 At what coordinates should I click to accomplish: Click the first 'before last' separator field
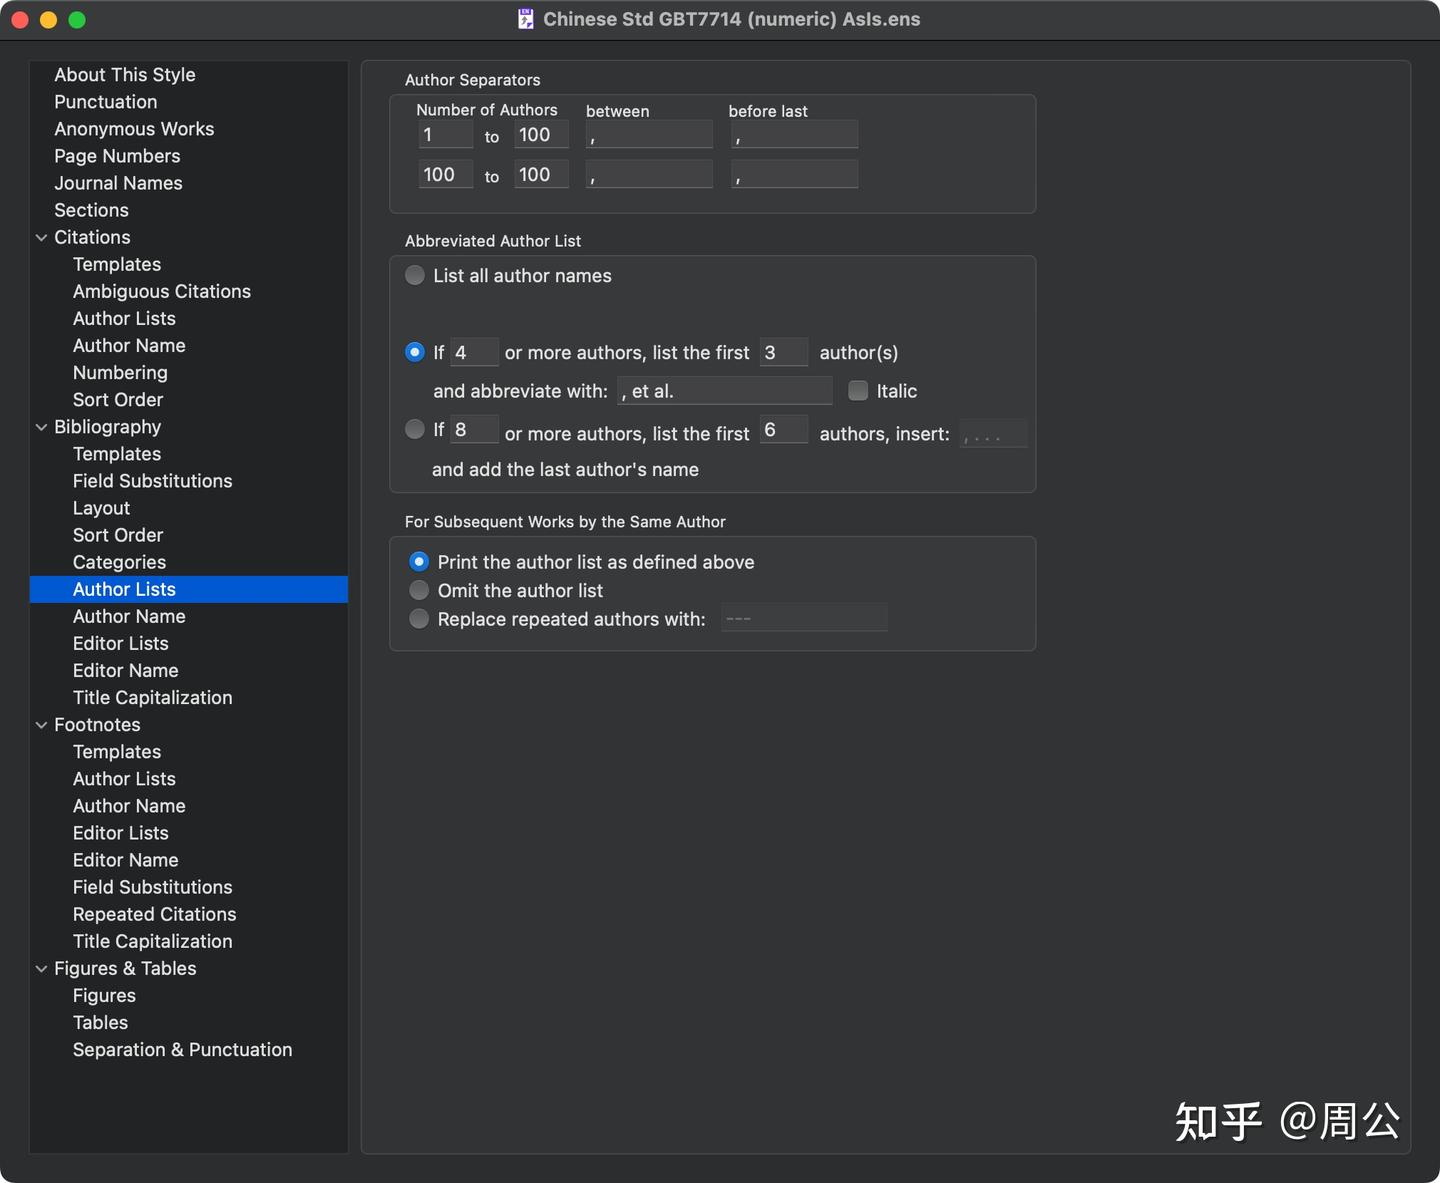[x=794, y=135]
